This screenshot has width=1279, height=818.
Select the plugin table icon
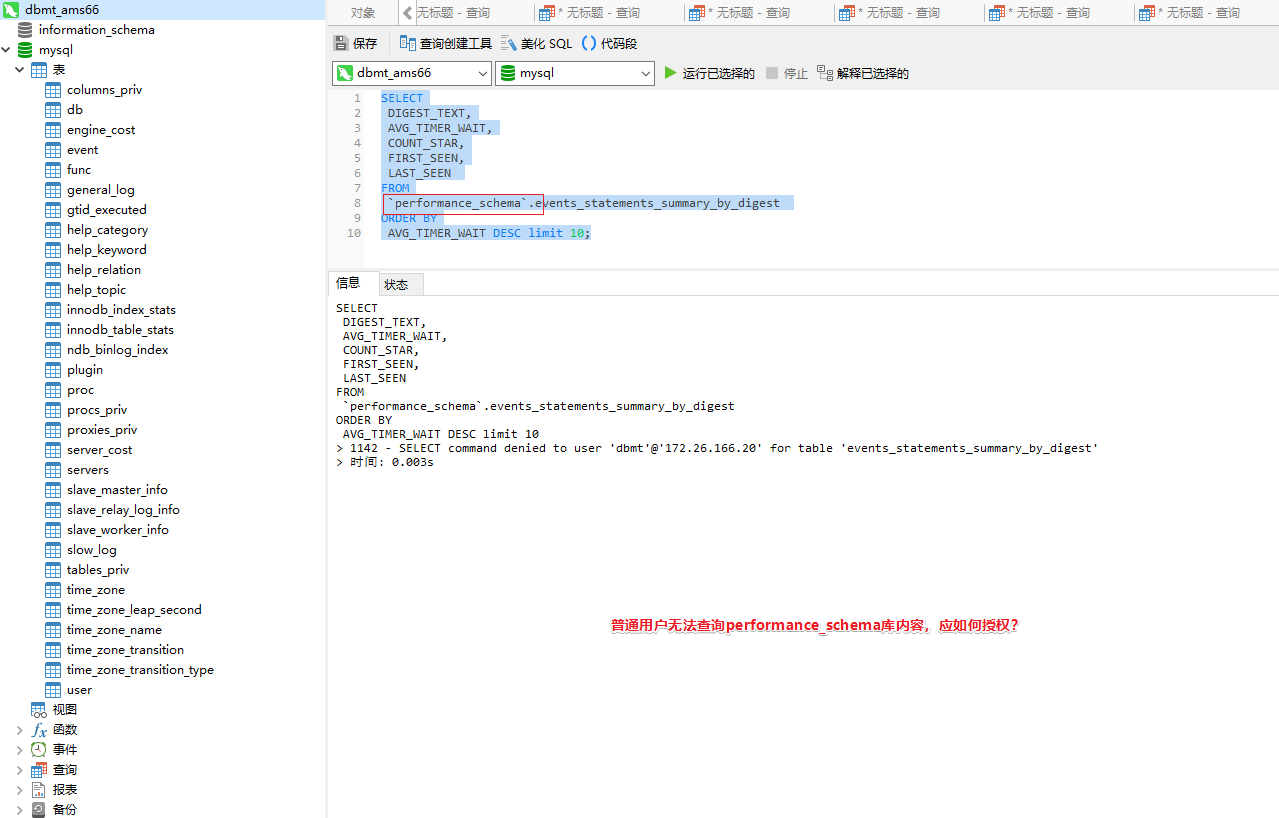pos(53,370)
